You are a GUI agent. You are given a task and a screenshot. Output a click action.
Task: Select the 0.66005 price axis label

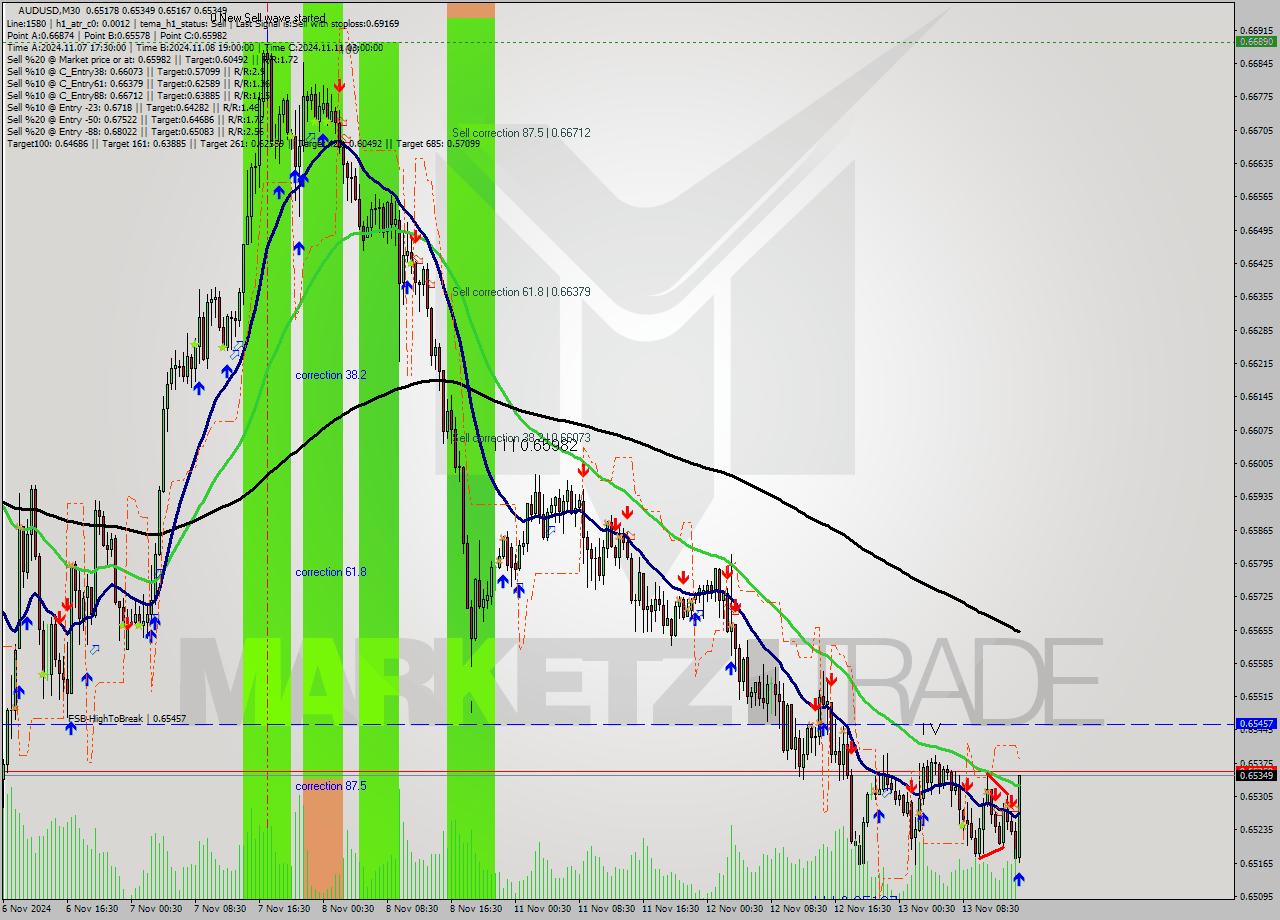(1256, 463)
